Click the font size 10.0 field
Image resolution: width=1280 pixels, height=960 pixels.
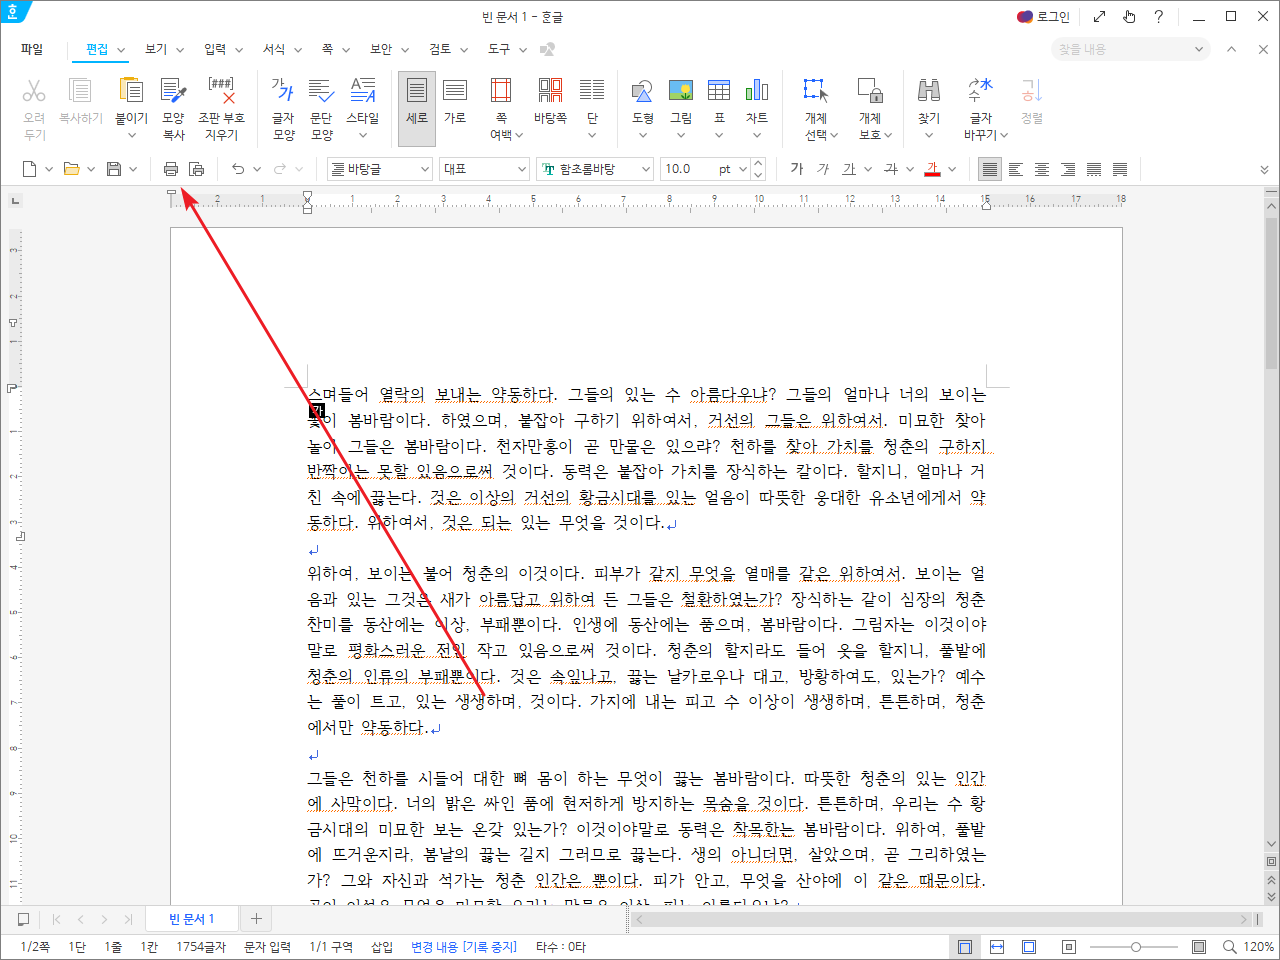click(x=686, y=169)
